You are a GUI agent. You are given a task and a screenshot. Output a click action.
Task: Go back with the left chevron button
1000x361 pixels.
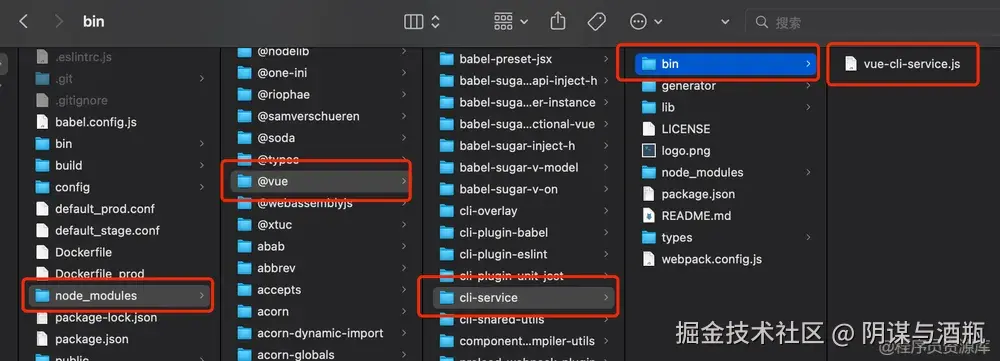[23, 22]
